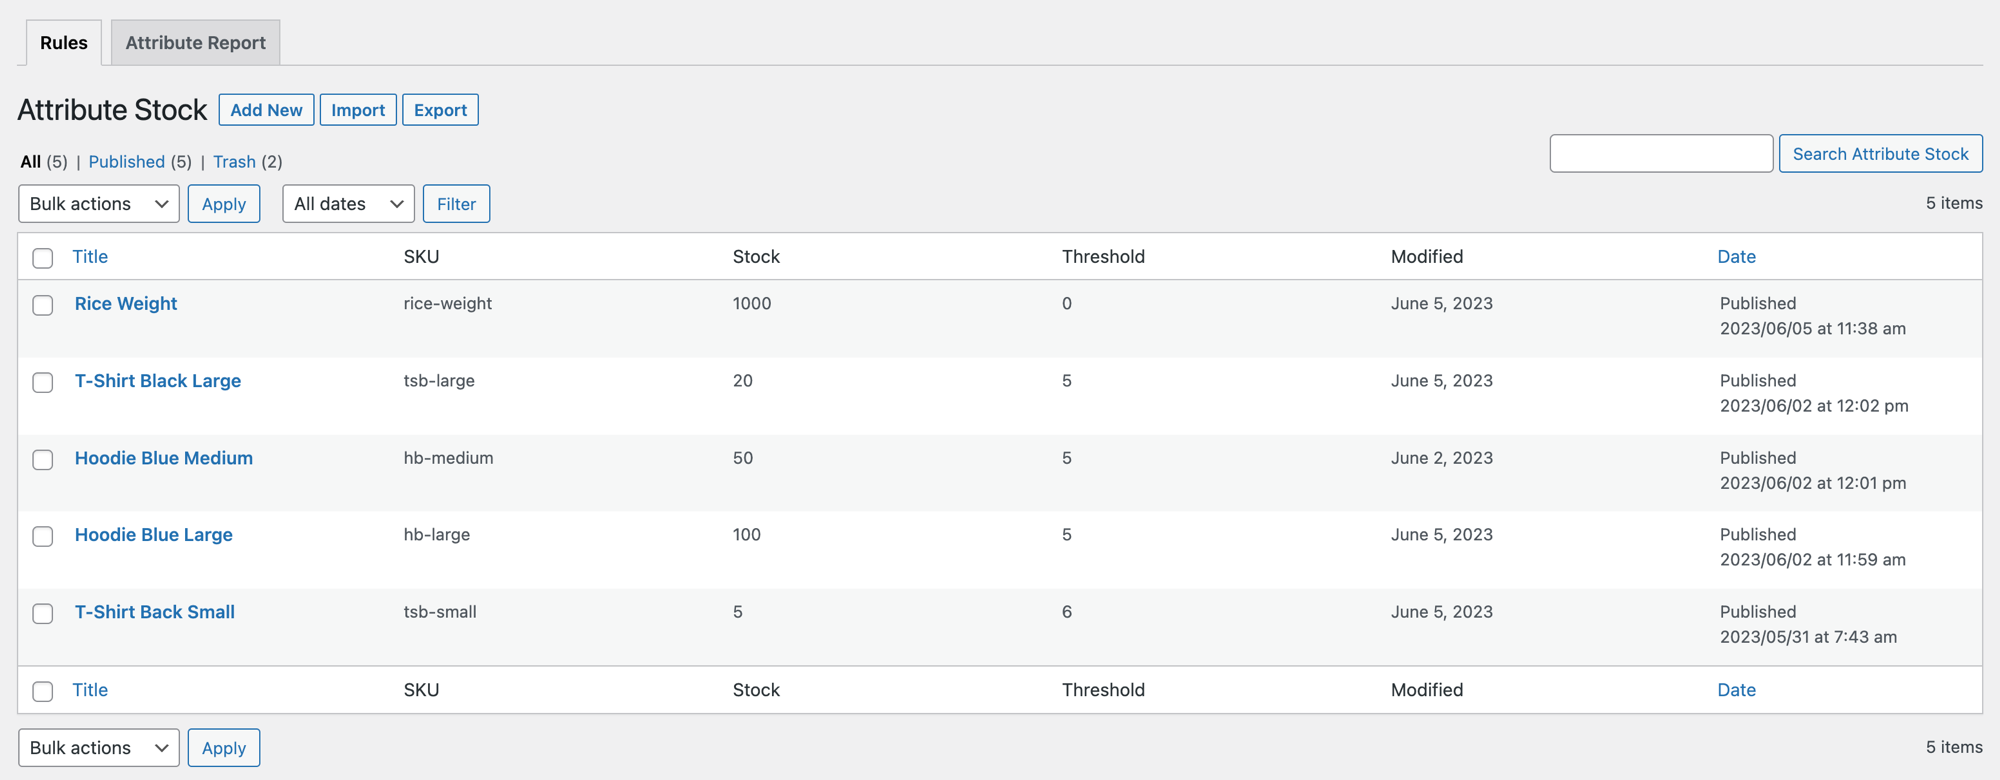Open the Trash filter link

pos(234,162)
